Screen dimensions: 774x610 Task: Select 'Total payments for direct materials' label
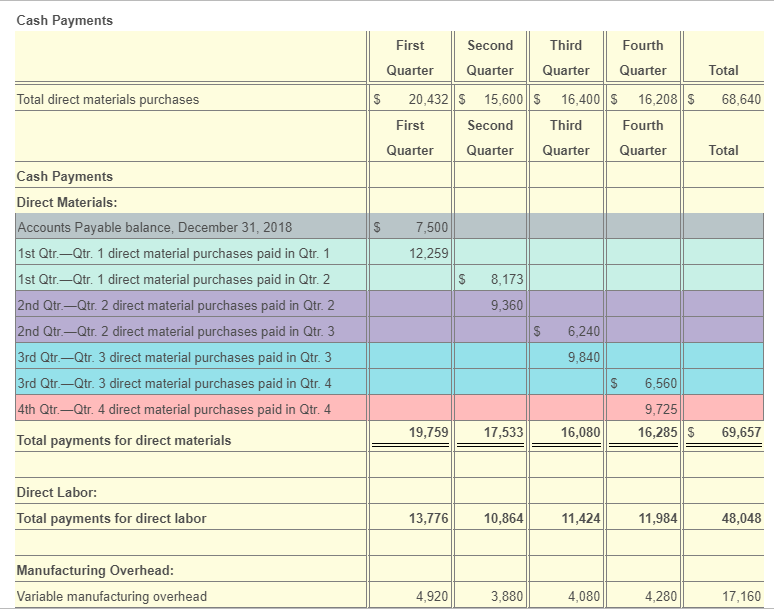click(123, 440)
